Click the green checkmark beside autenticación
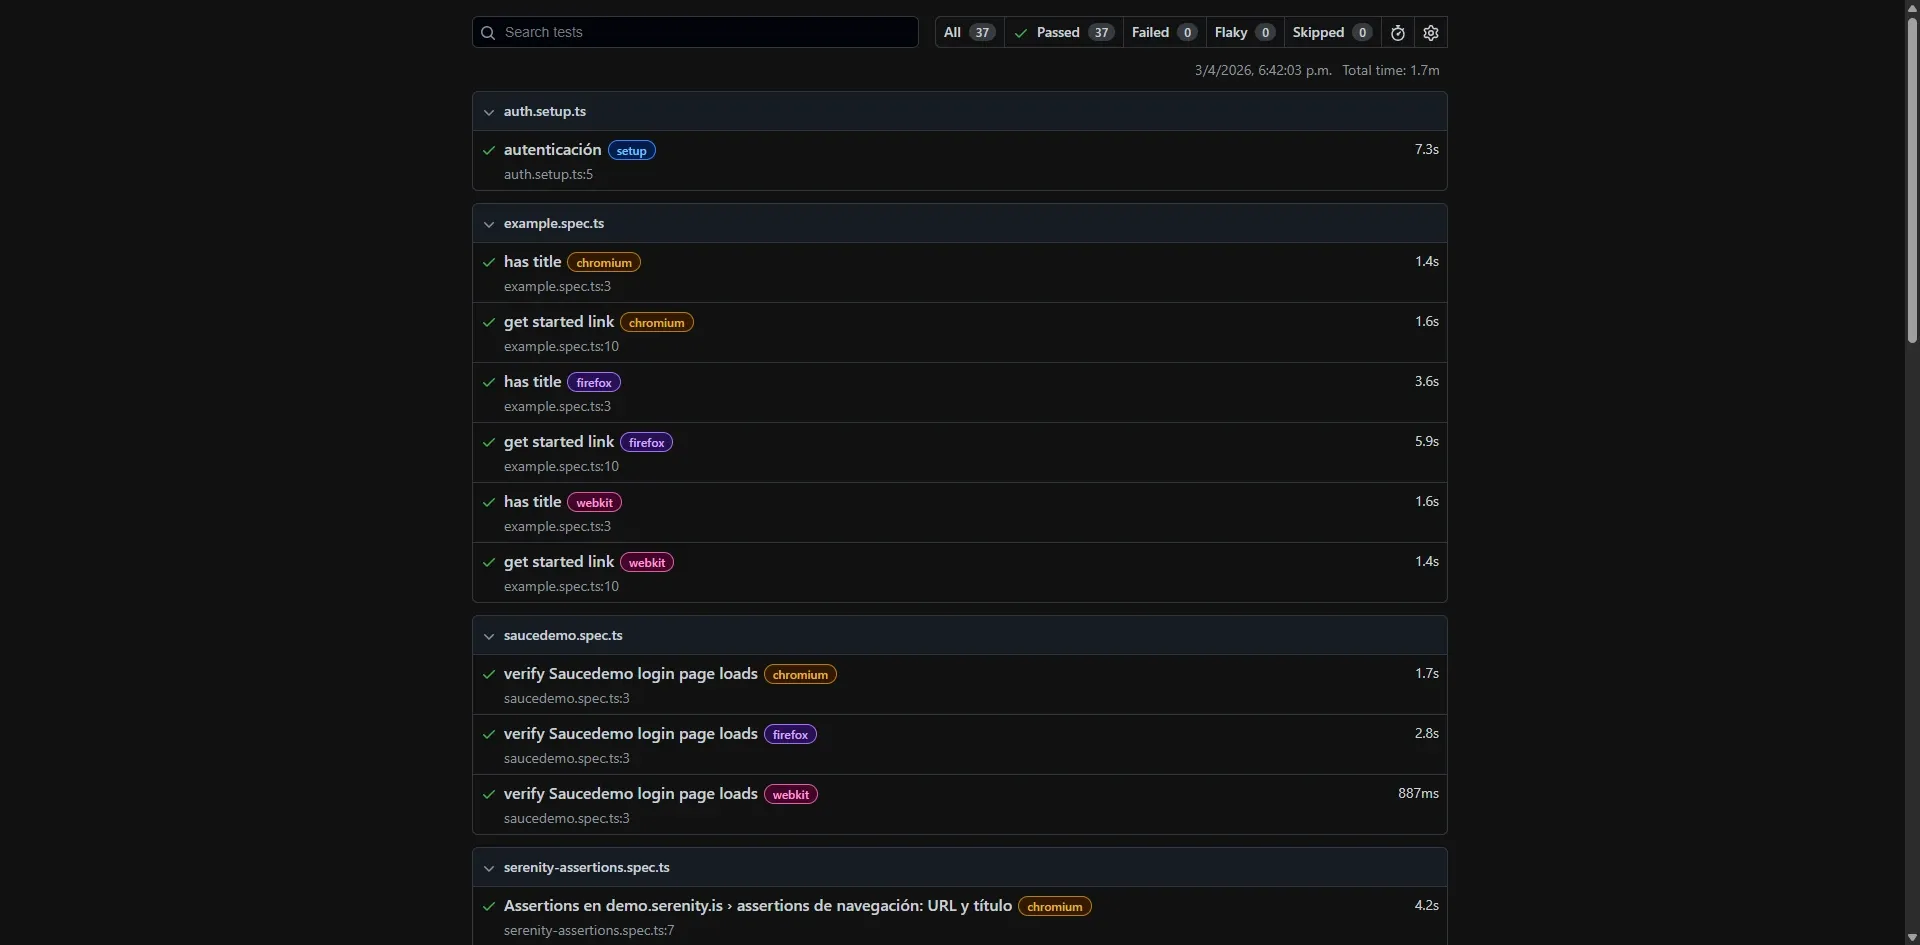Screen dimensions: 1920x945 pyautogui.click(x=489, y=151)
